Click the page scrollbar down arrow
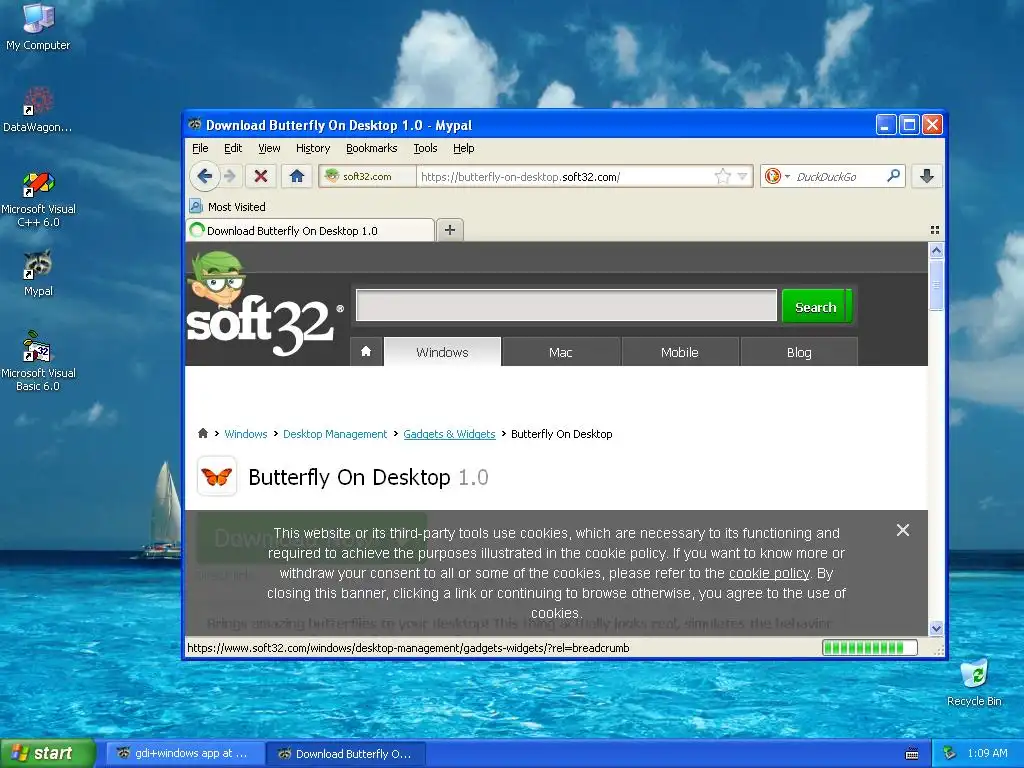1024x768 pixels. pyautogui.click(x=936, y=628)
